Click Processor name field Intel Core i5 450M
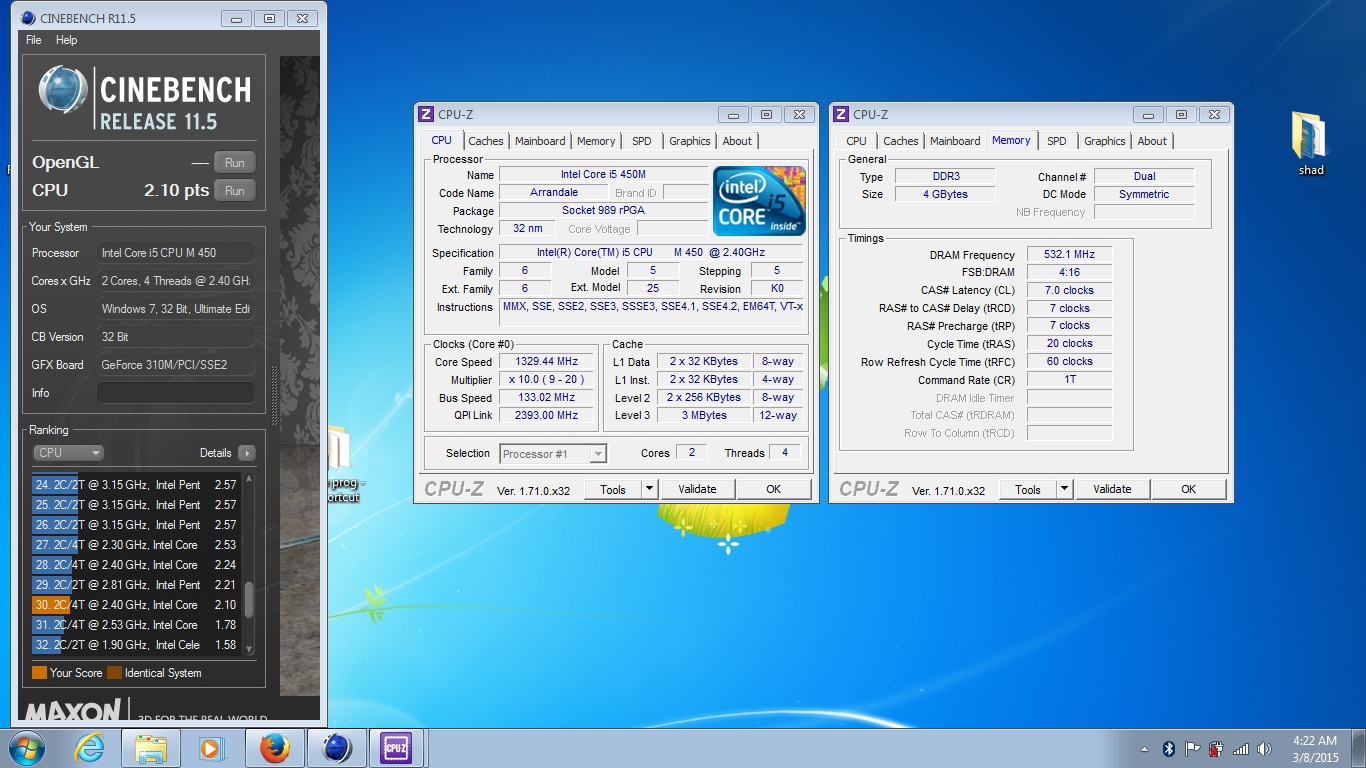The height and width of the screenshot is (768, 1366). pos(603,174)
